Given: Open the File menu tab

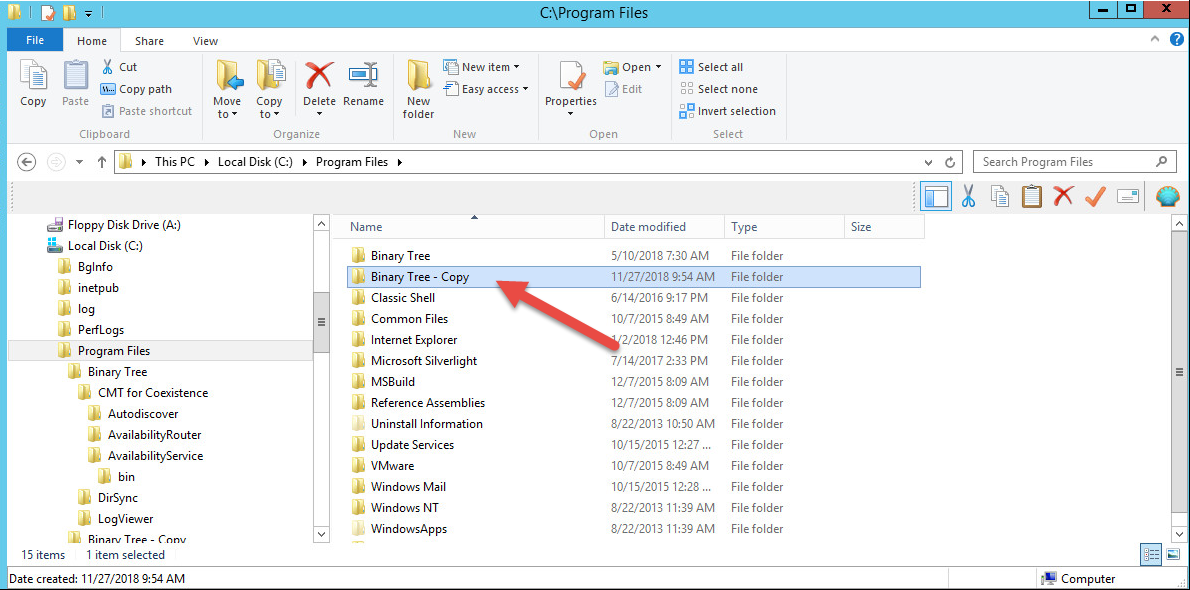Looking at the screenshot, I should pos(35,40).
